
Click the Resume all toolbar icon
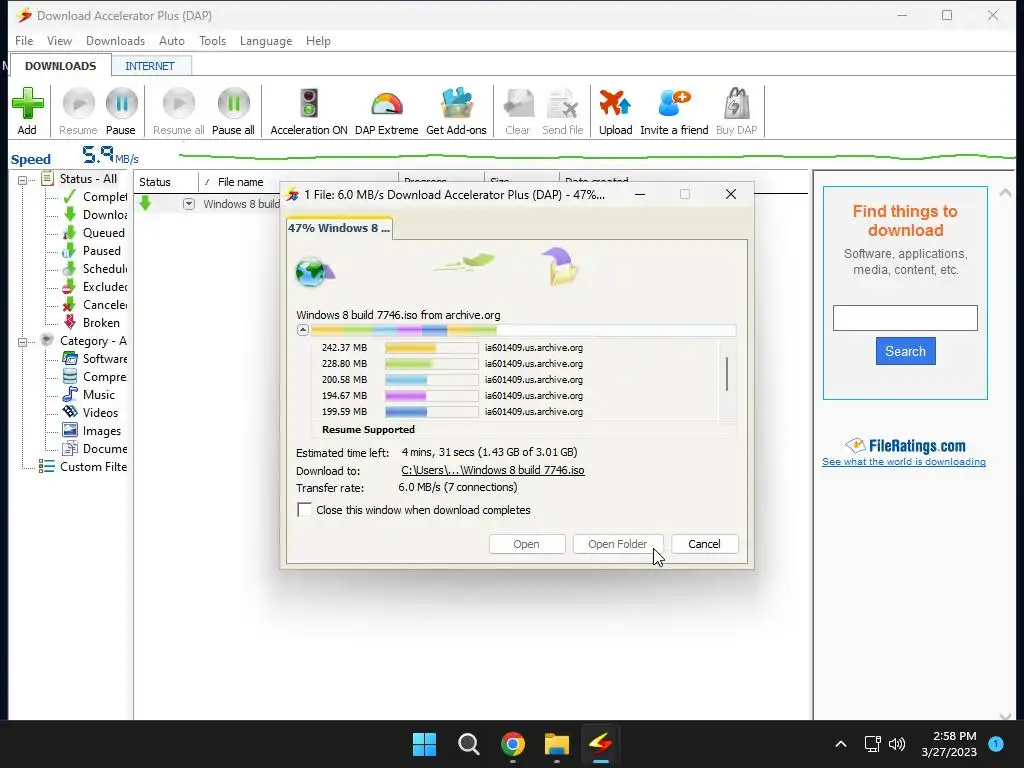pyautogui.click(x=178, y=104)
